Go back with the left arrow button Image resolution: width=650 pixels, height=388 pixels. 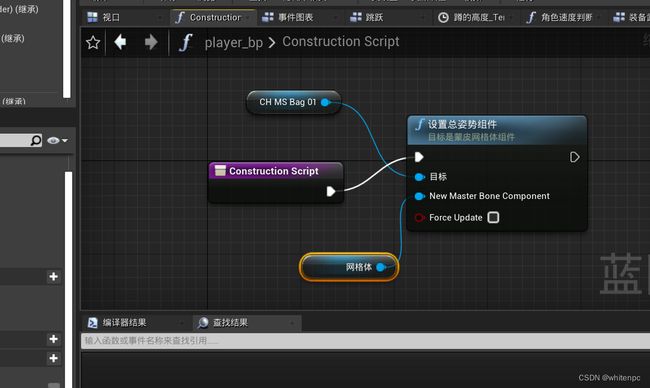click(x=120, y=42)
